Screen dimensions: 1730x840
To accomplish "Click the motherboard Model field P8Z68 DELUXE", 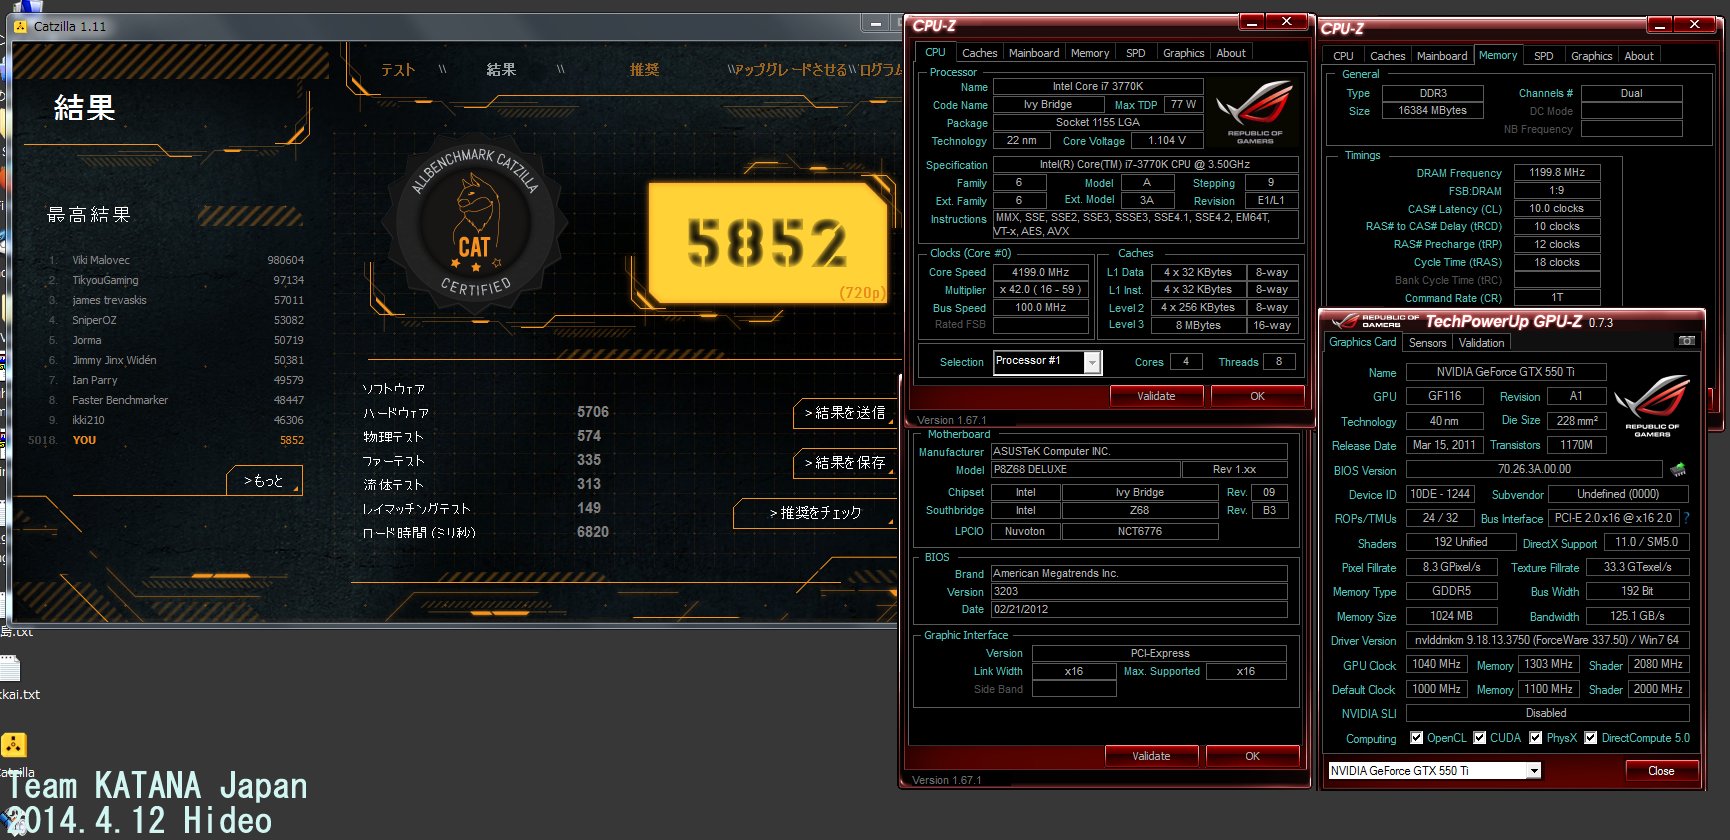I will [x=1084, y=470].
